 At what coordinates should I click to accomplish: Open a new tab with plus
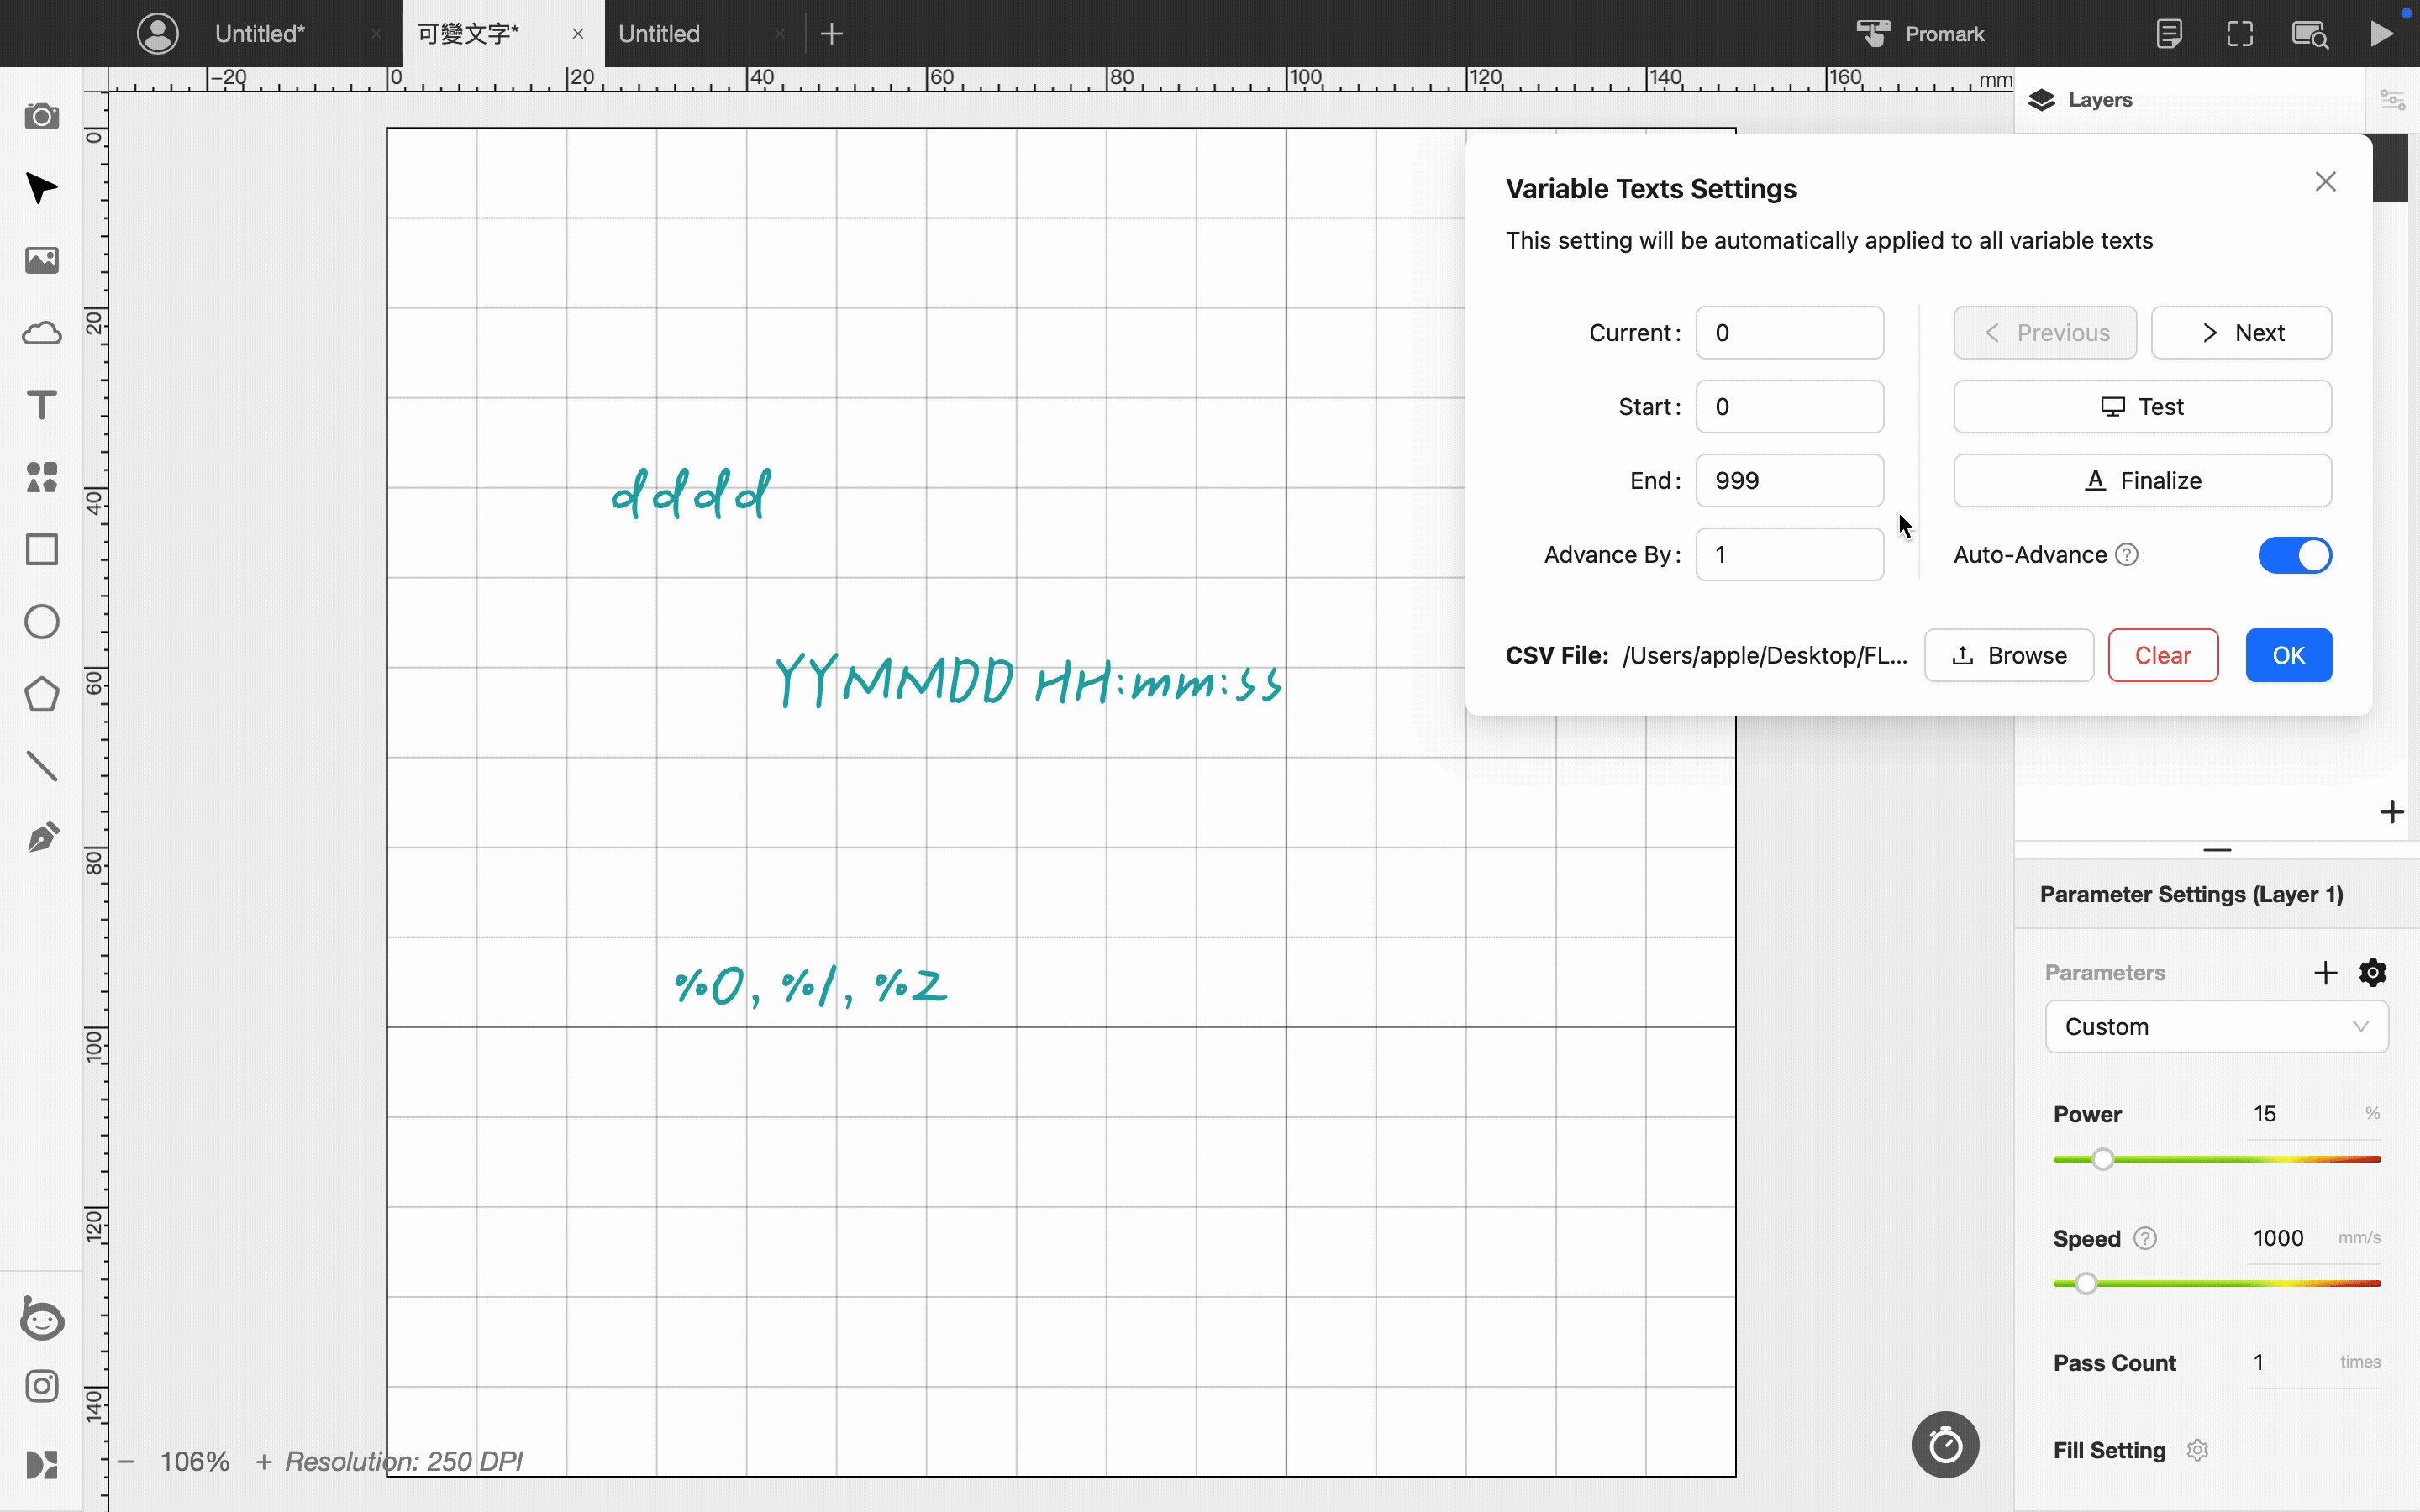pos(832,34)
